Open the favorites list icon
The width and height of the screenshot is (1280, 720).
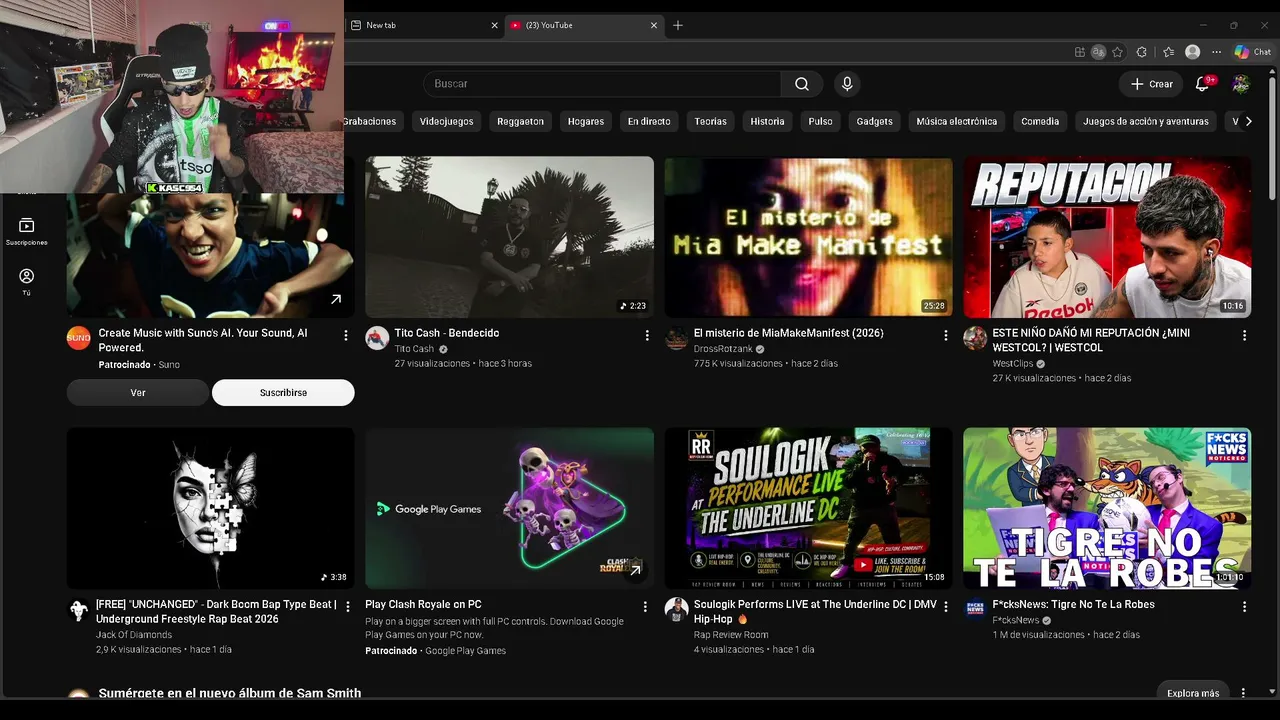pyautogui.click(x=1168, y=52)
